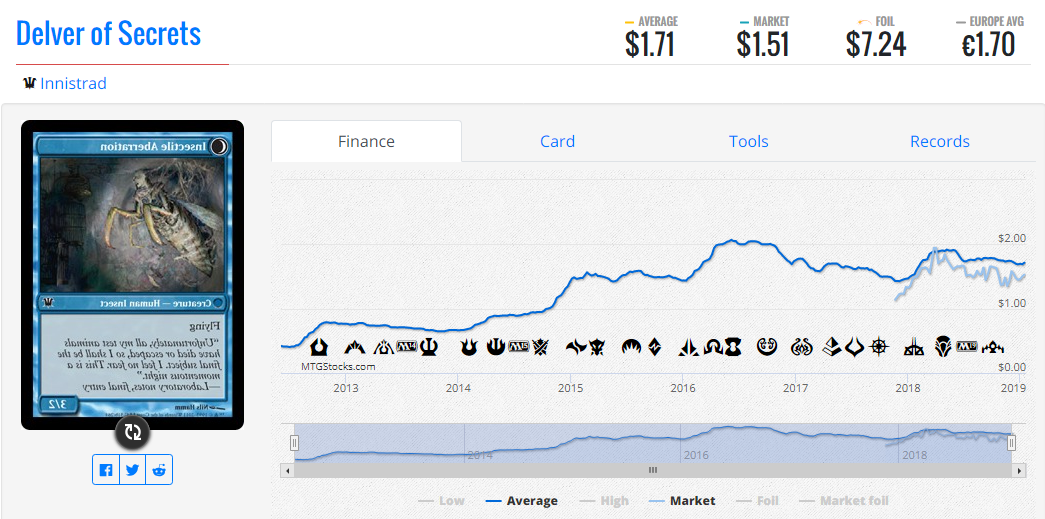
Task: Grab the right range navigator handle
Action: pos(1012,442)
